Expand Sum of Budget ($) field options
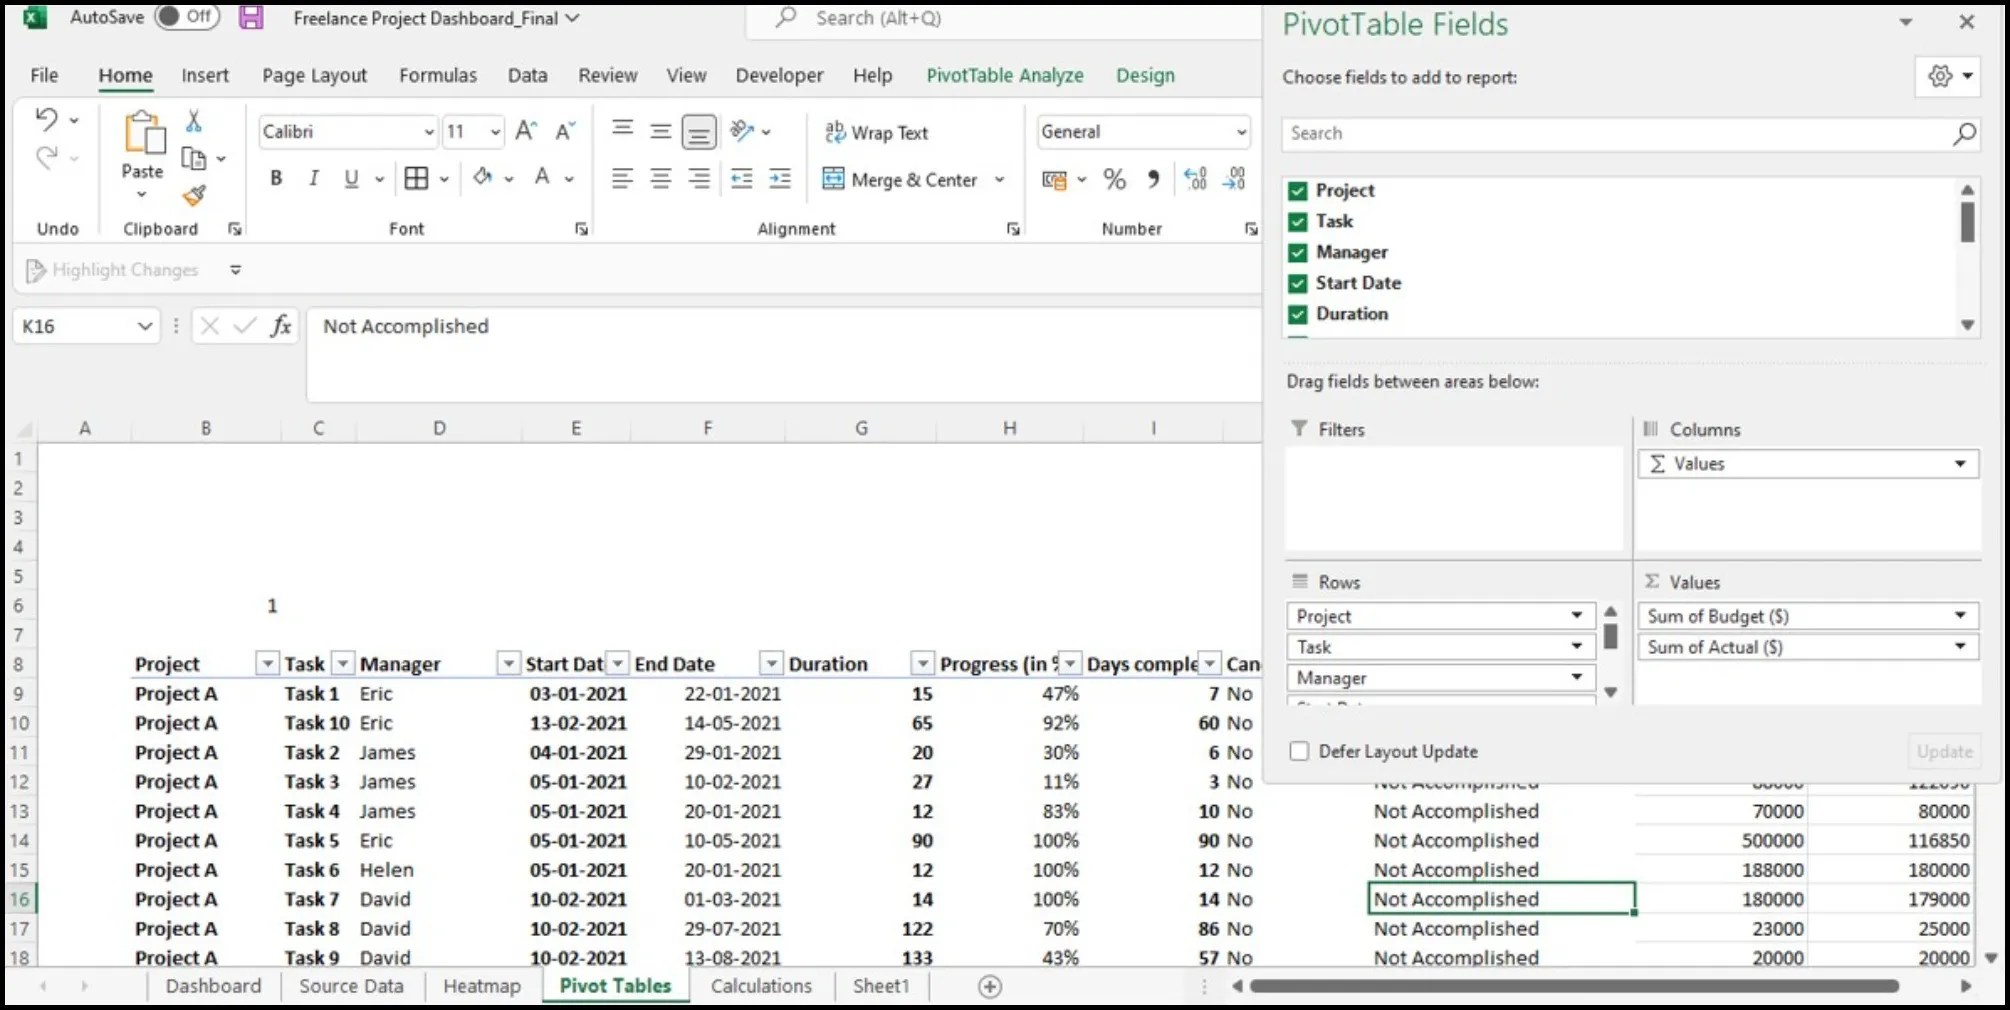Screen dimensions: 2010x1010 point(1960,616)
